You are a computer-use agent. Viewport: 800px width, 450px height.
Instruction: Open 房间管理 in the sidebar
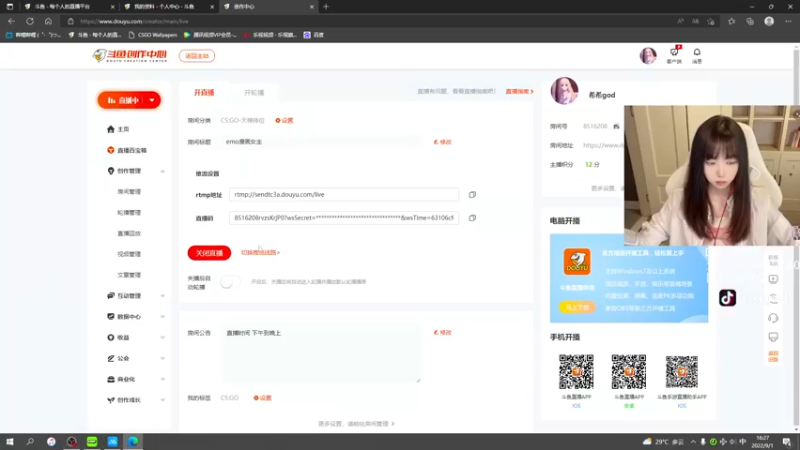coord(129,192)
